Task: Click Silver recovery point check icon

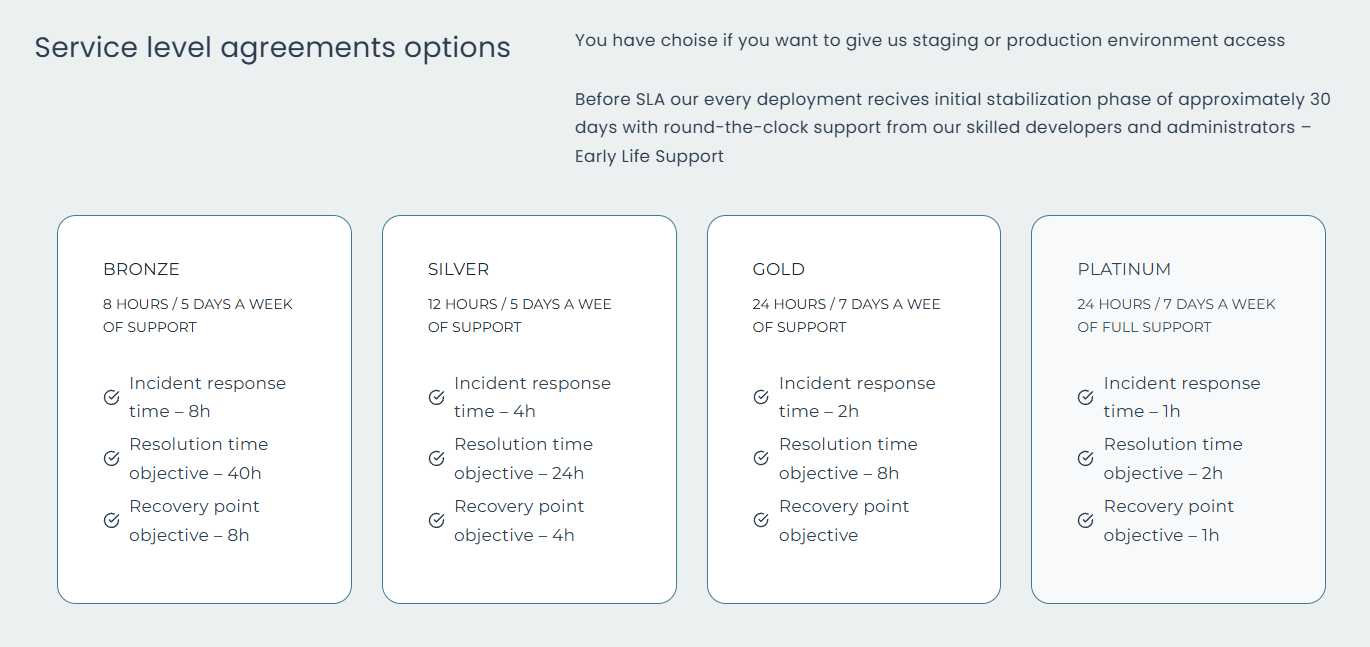Action: (437, 520)
